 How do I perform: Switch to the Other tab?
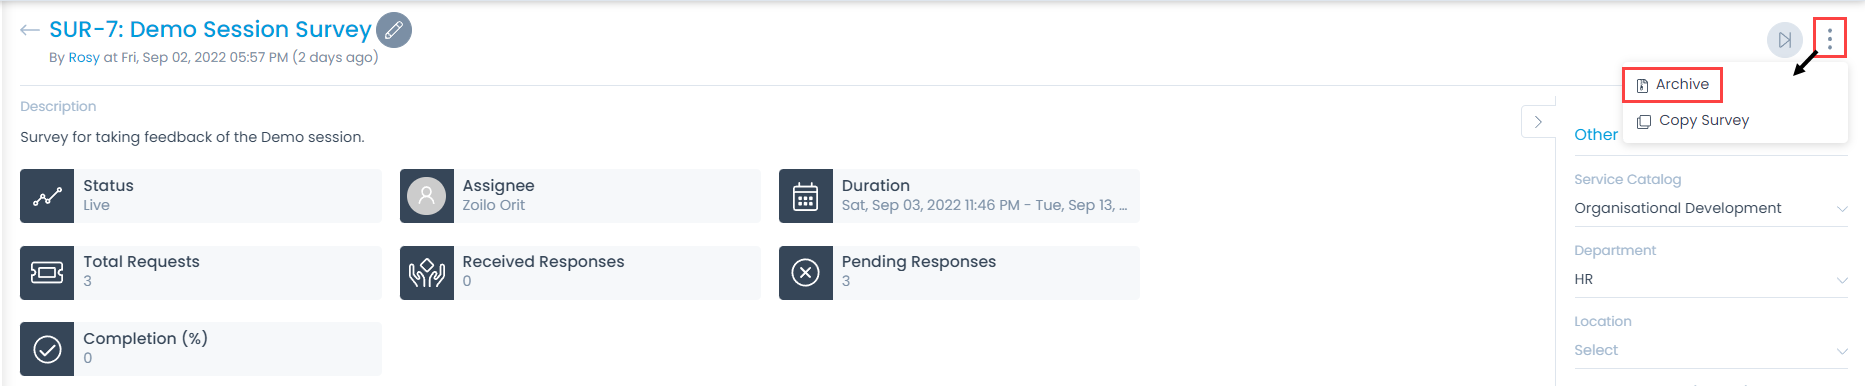(1595, 135)
